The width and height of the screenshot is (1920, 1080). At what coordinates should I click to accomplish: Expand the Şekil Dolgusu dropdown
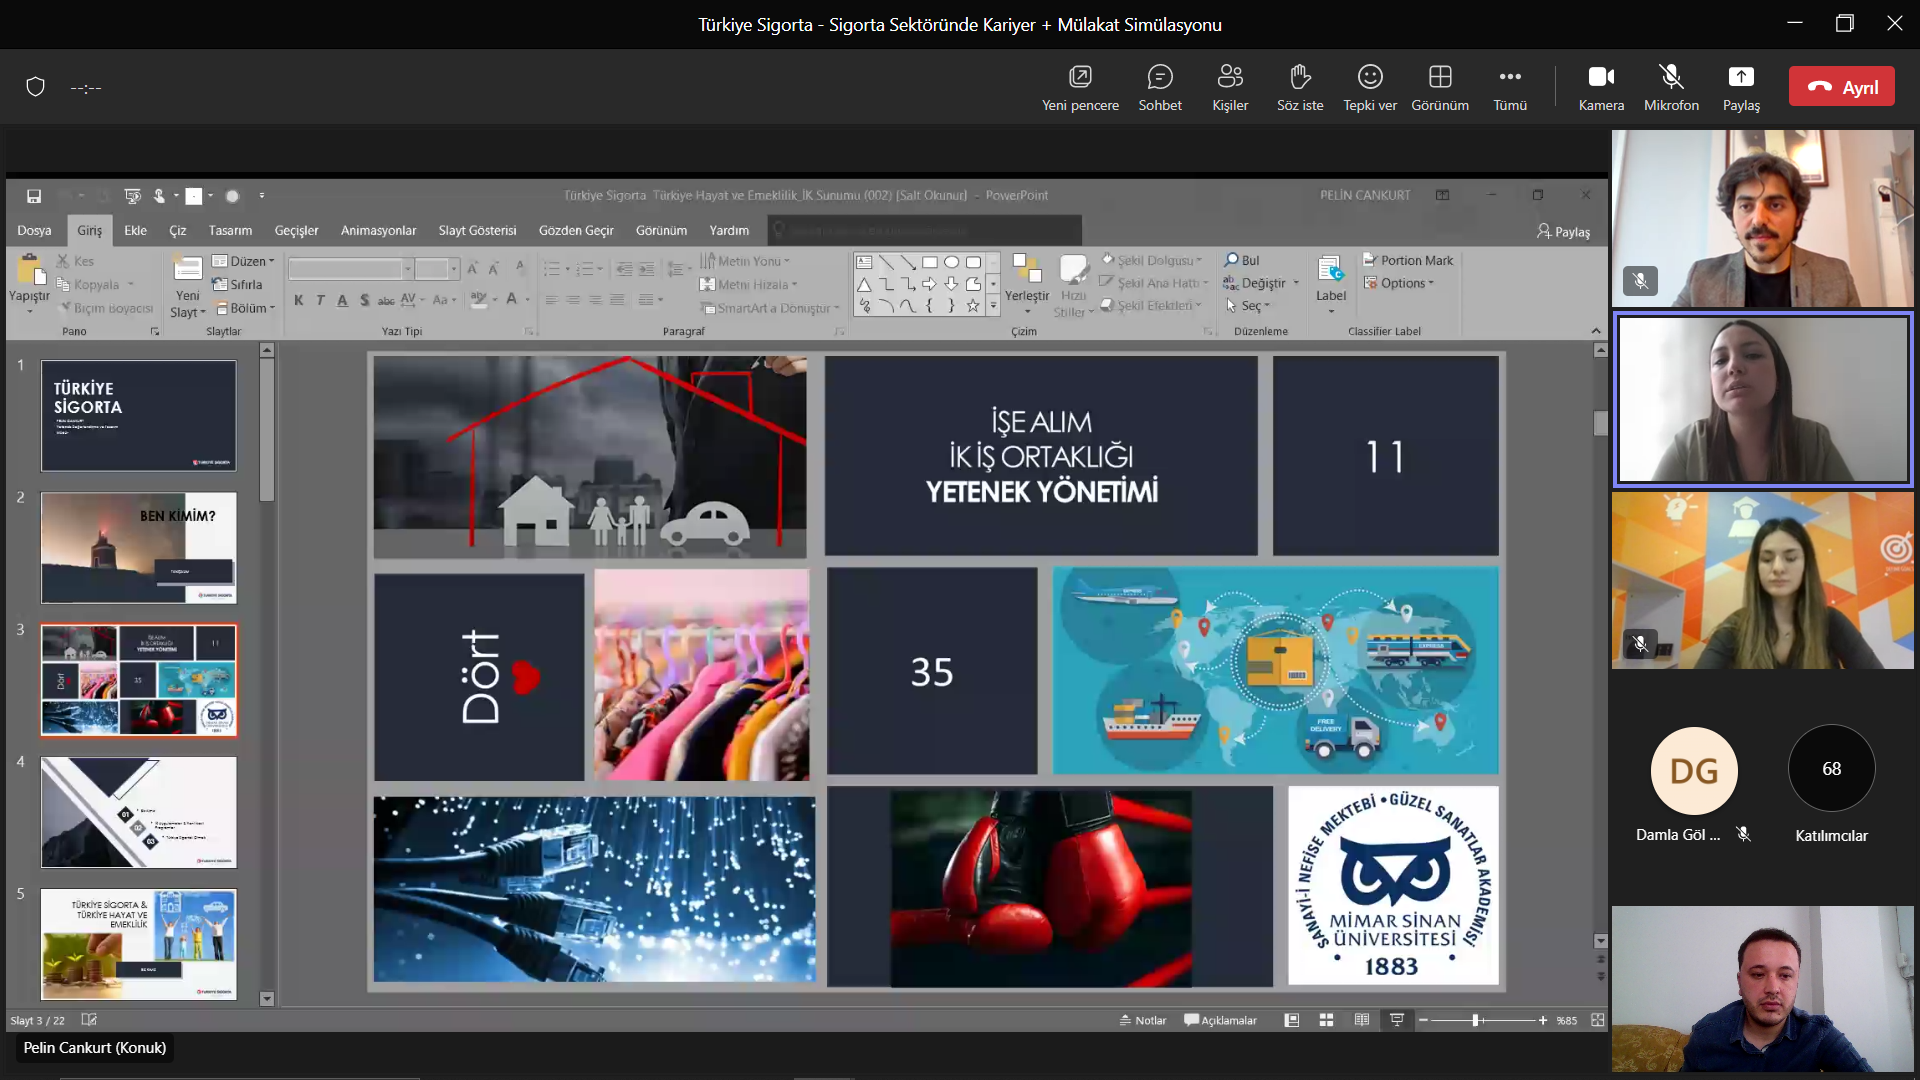click(1152, 260)
